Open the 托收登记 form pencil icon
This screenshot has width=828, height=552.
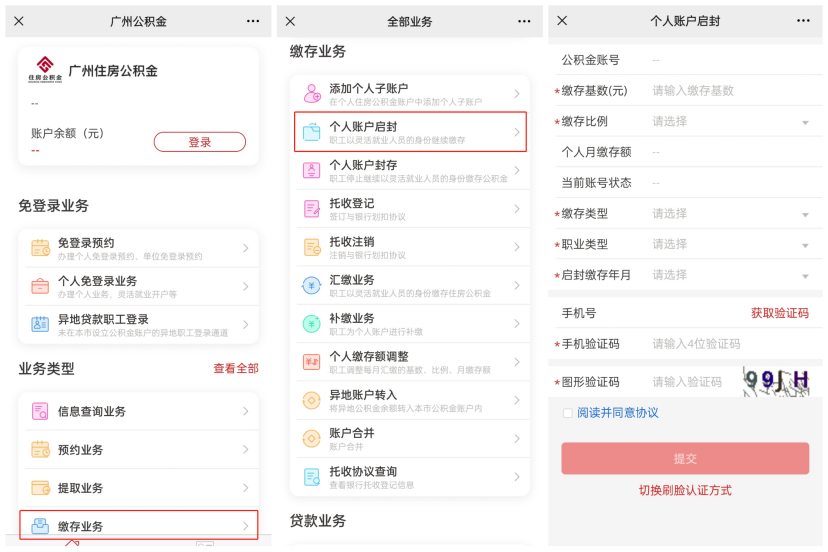312,209
